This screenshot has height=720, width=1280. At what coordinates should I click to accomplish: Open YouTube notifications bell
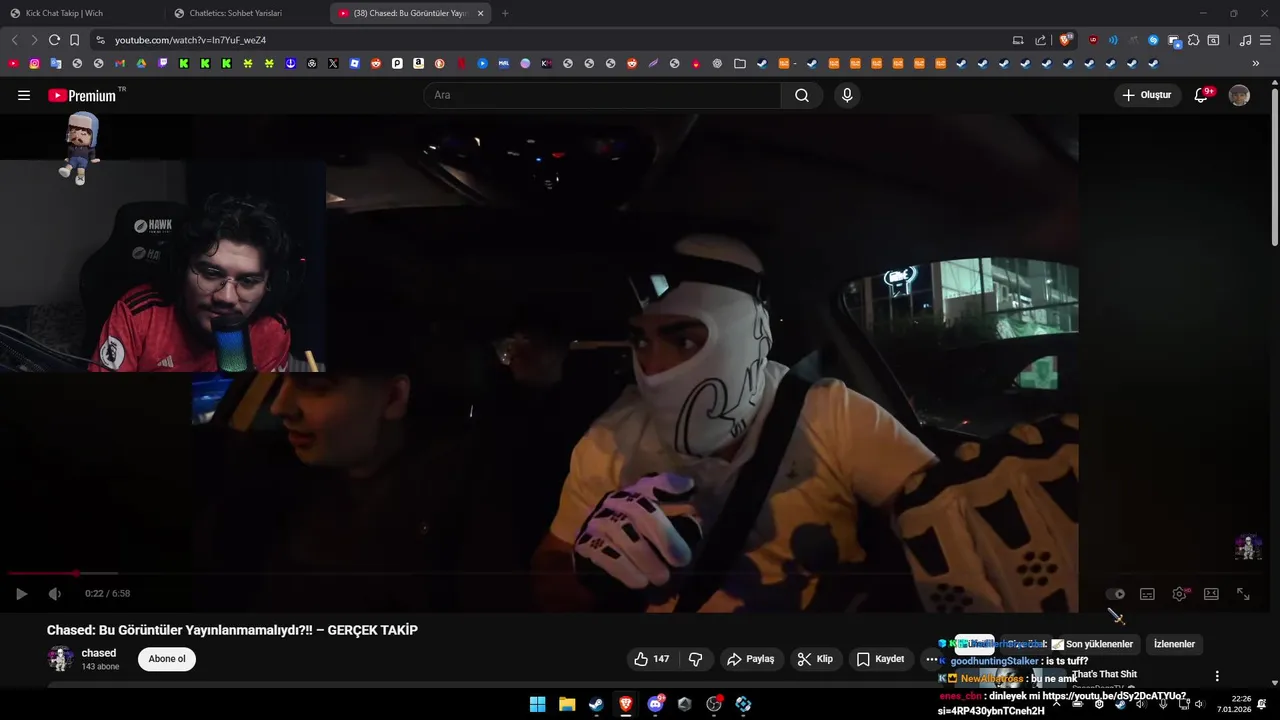1202,95
